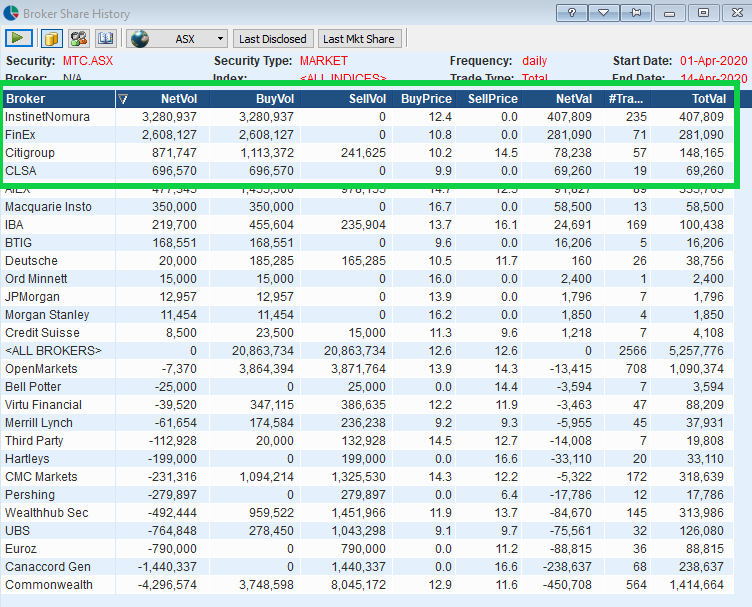Select the Citigroup broker row

[x=368, y=152]
